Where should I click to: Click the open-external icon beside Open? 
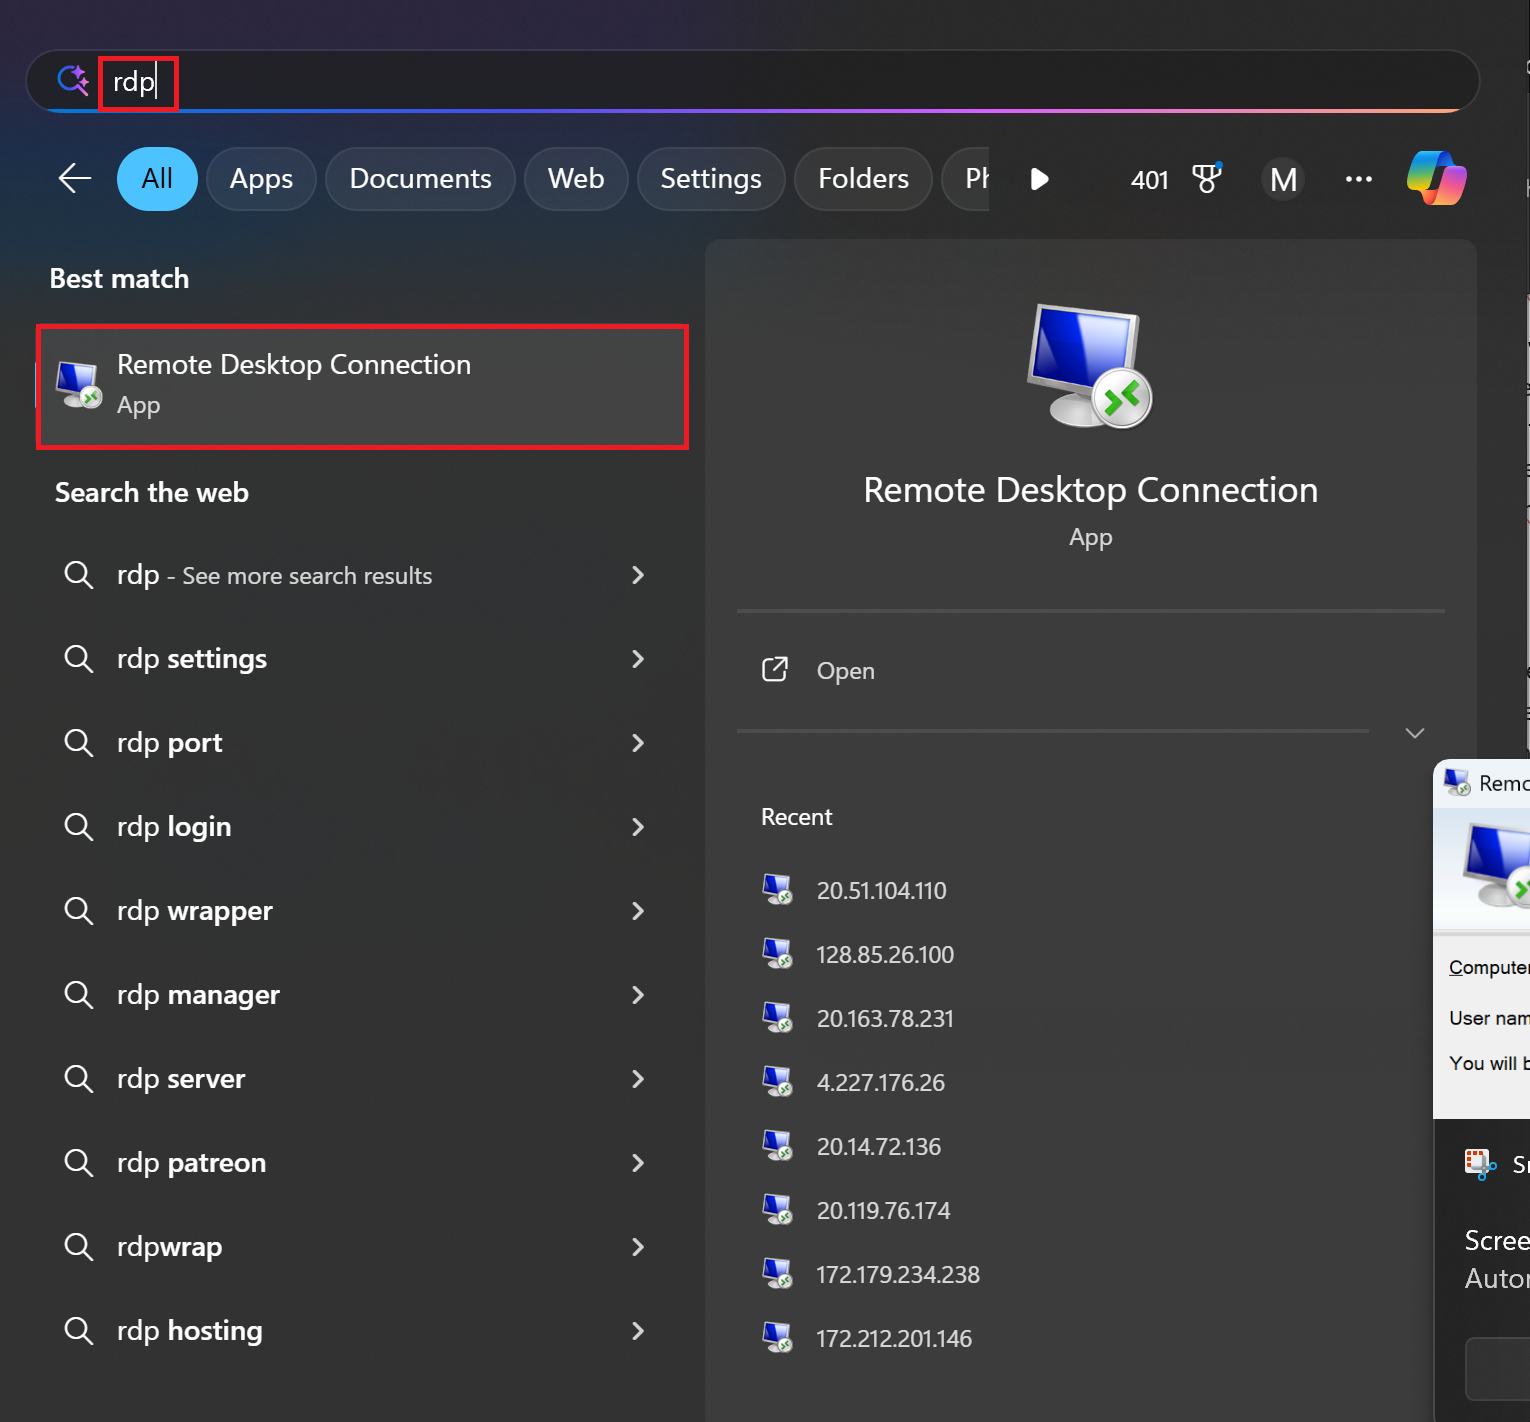775,669
